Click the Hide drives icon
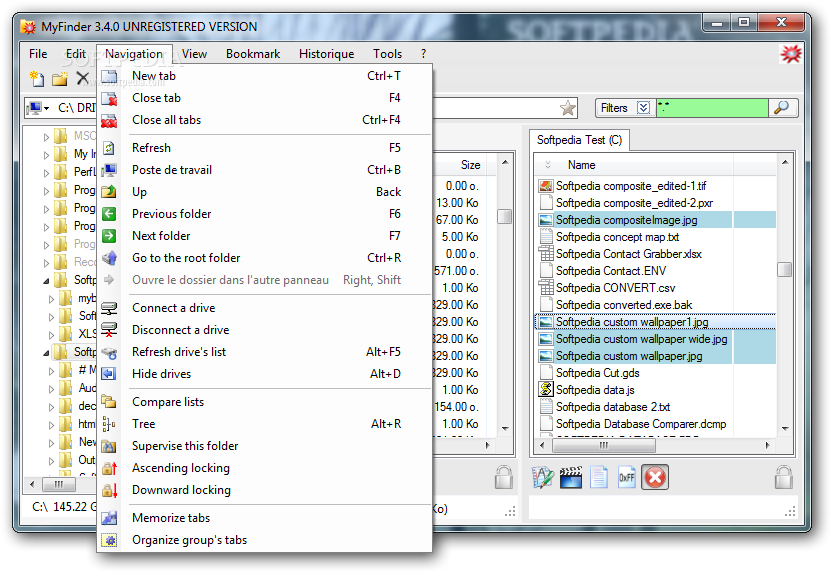Screen dimensions: 832x573 [x=109, y=374]
